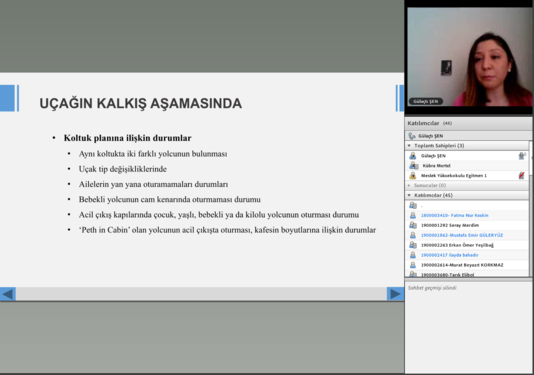The height and width of the screenshot is (375, 534).
Task: Click avatar icon next to Fatma Nur Keskin
Action: pyautogui.click(x=413, y=215)
